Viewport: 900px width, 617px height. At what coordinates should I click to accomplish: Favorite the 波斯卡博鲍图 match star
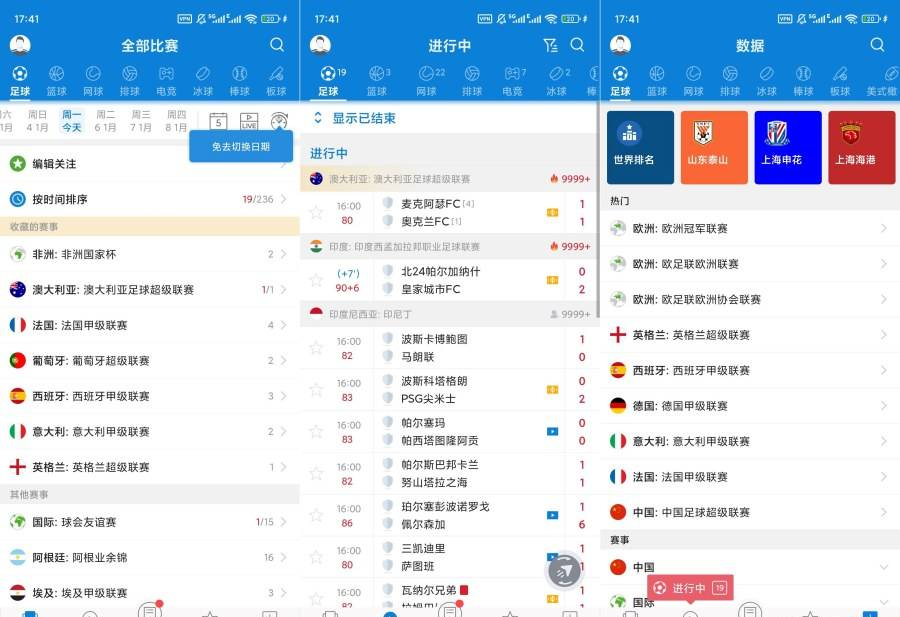pyautogui.click(x=316, y=348)
